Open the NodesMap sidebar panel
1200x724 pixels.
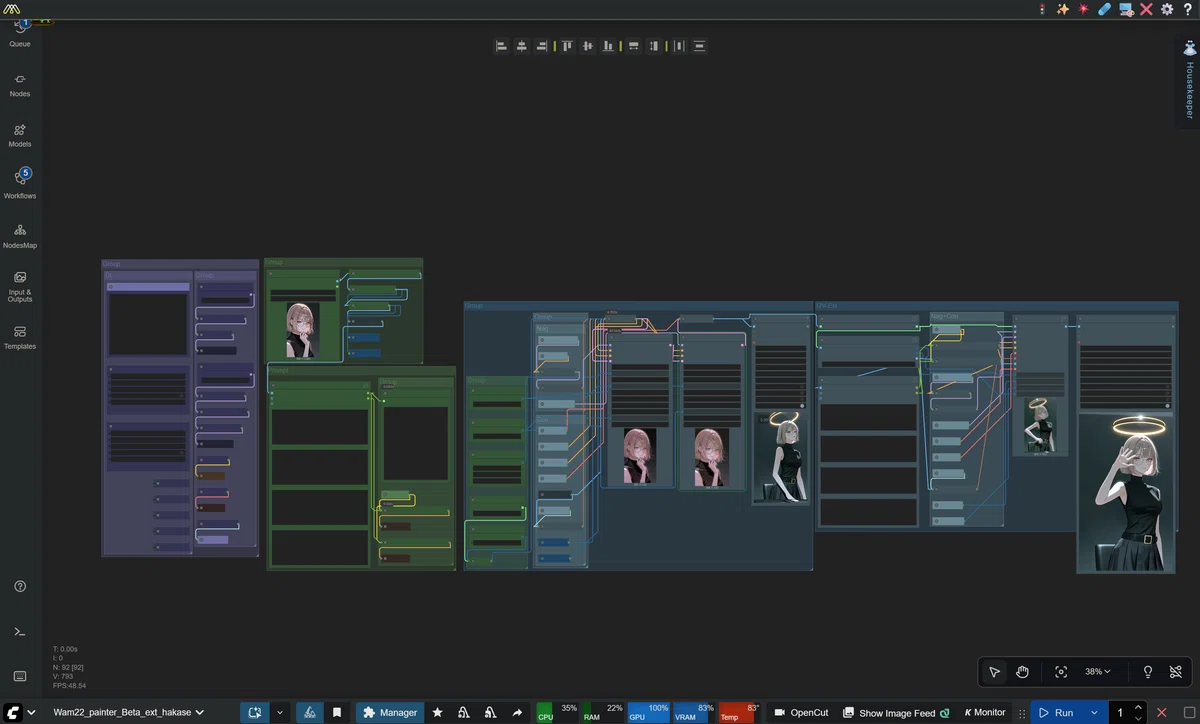[20, 236]
